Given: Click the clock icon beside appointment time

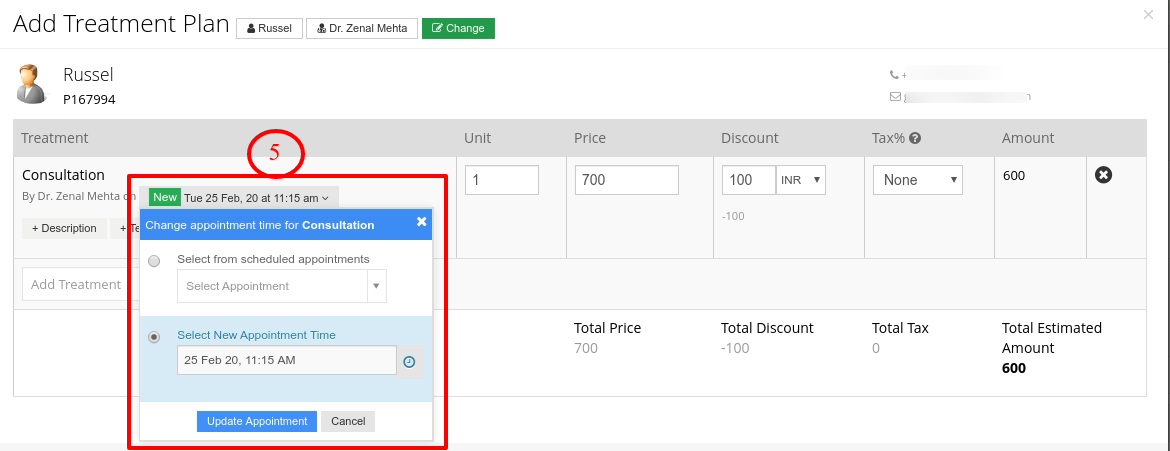Looking at the screenshot, I should coord(410,362).
